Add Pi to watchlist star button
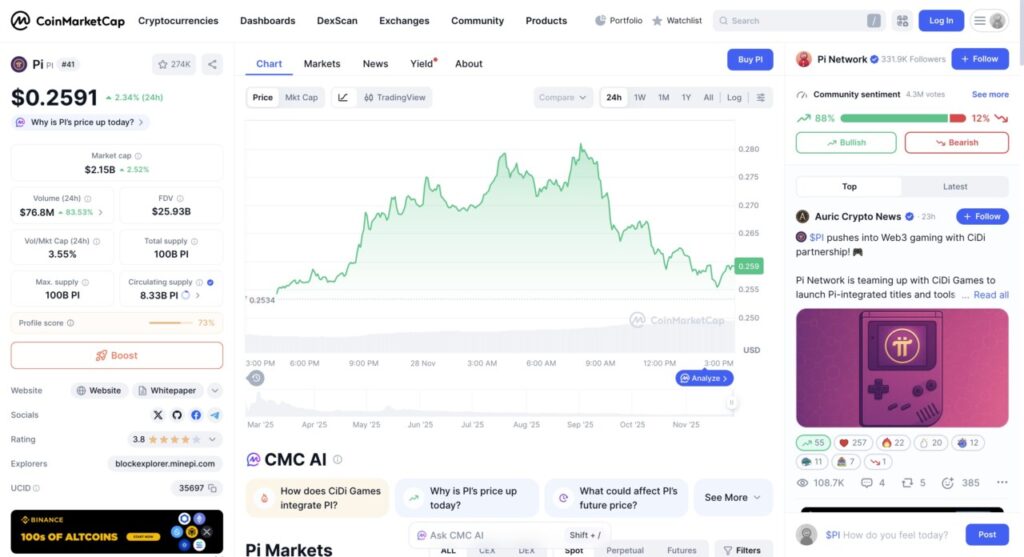Image resolution: width=1024 pixels, height=557 pixels. [x=174, y=64]
